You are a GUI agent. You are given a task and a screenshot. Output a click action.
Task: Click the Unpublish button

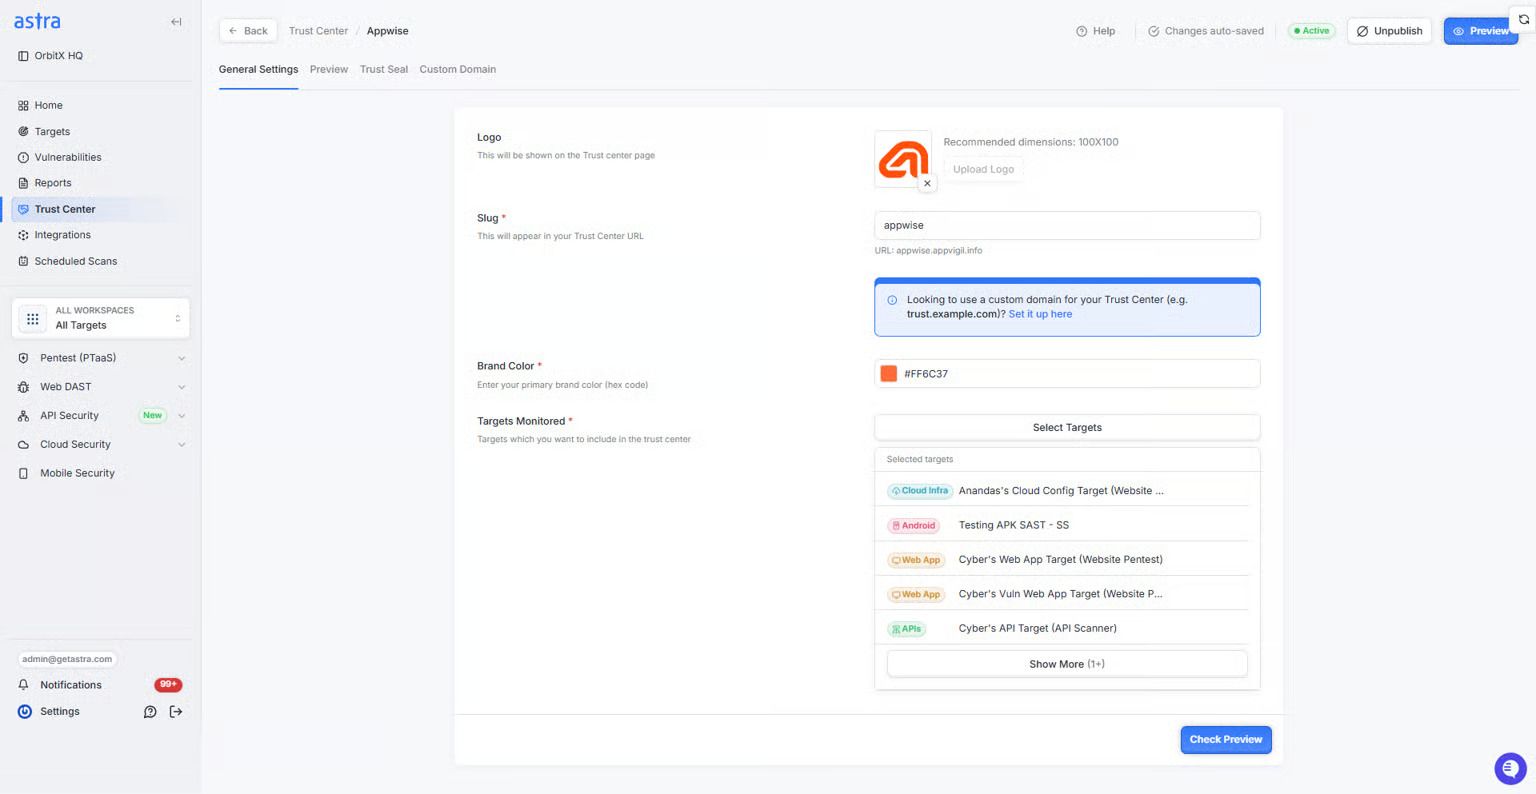pos(1389,31)
